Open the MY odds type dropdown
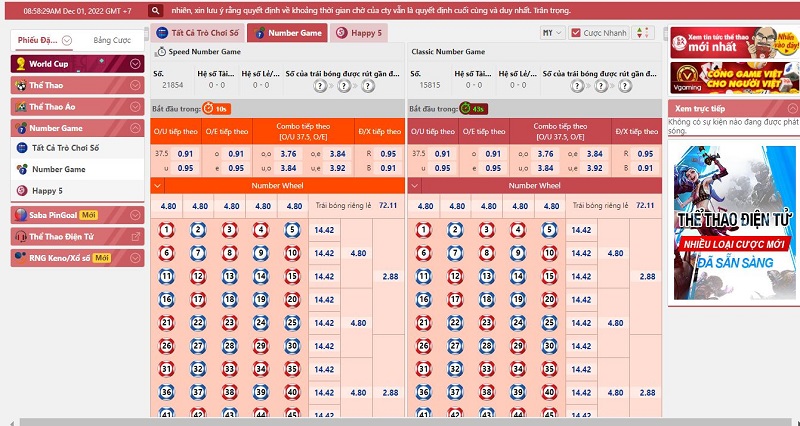This screenshot has height=426, width=800. click(x=552, y=33)
